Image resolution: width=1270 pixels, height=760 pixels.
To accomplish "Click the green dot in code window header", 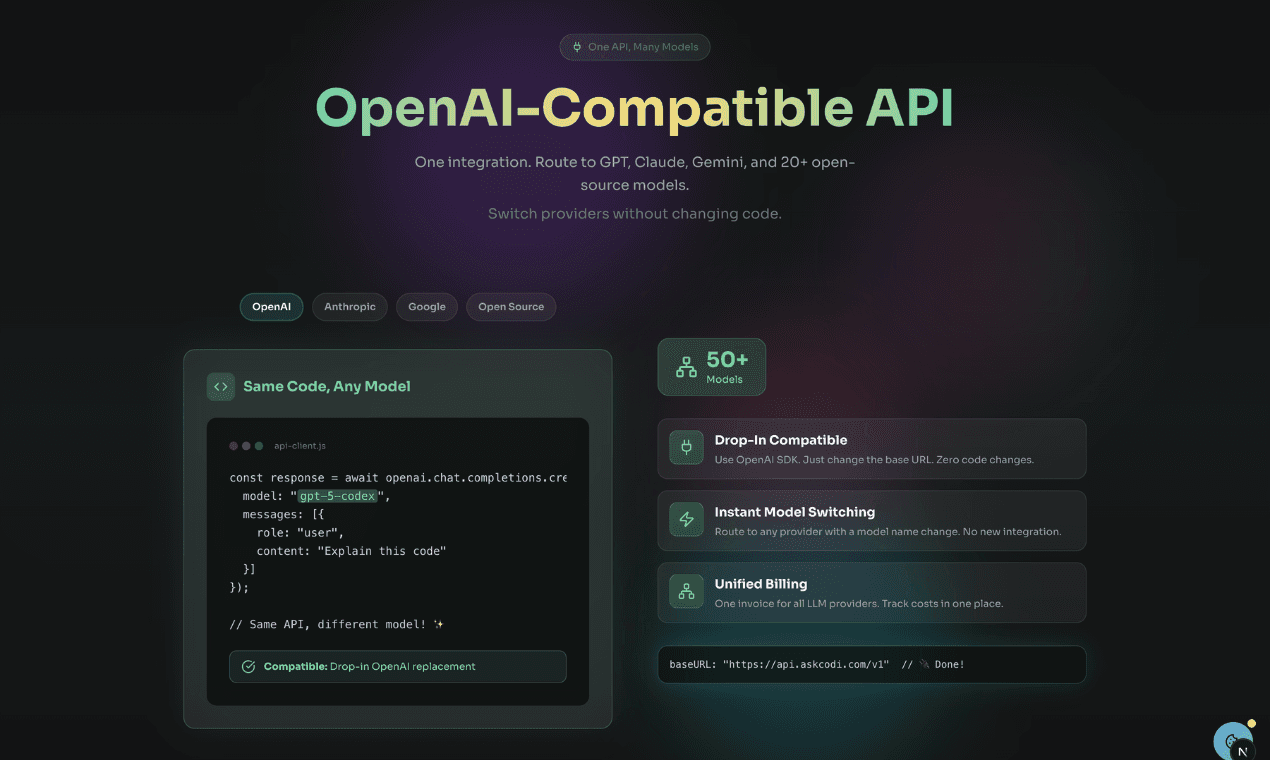I will pyautogui.click(x=259, y=446).
